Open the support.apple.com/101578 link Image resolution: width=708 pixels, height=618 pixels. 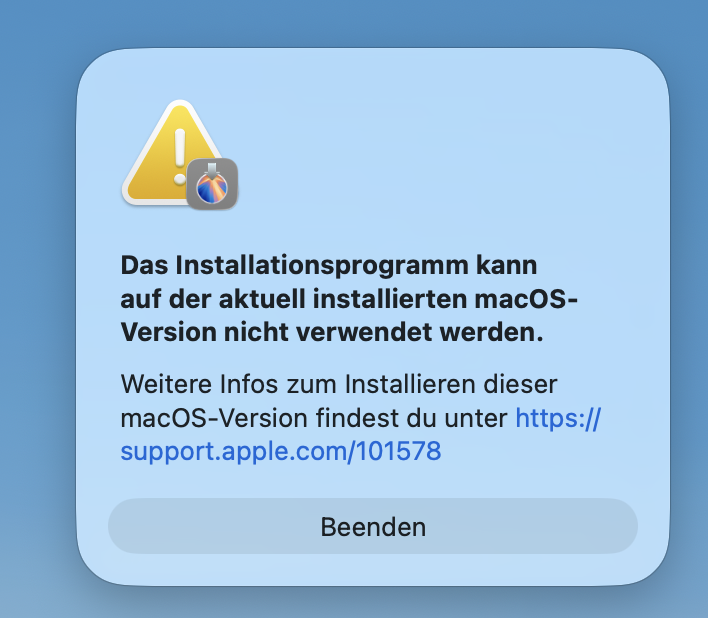(281, 451)
